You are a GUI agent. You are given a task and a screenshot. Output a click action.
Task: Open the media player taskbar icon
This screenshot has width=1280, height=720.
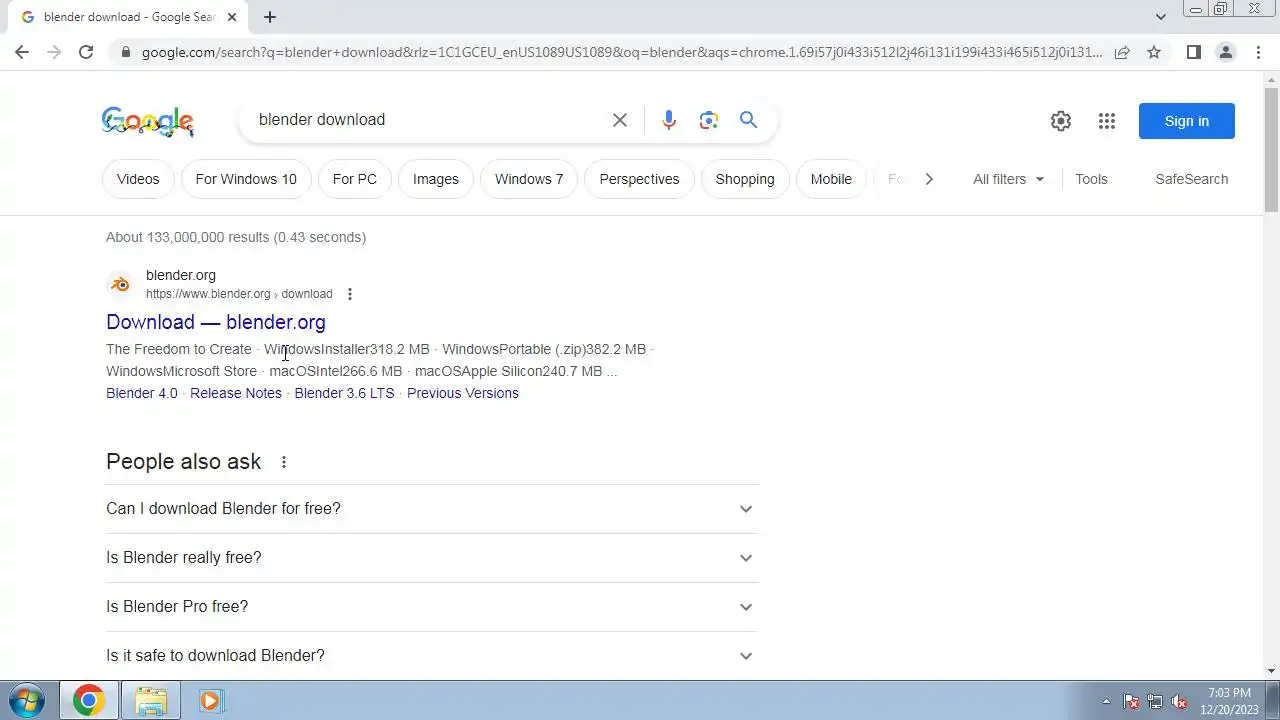(210, 701)
